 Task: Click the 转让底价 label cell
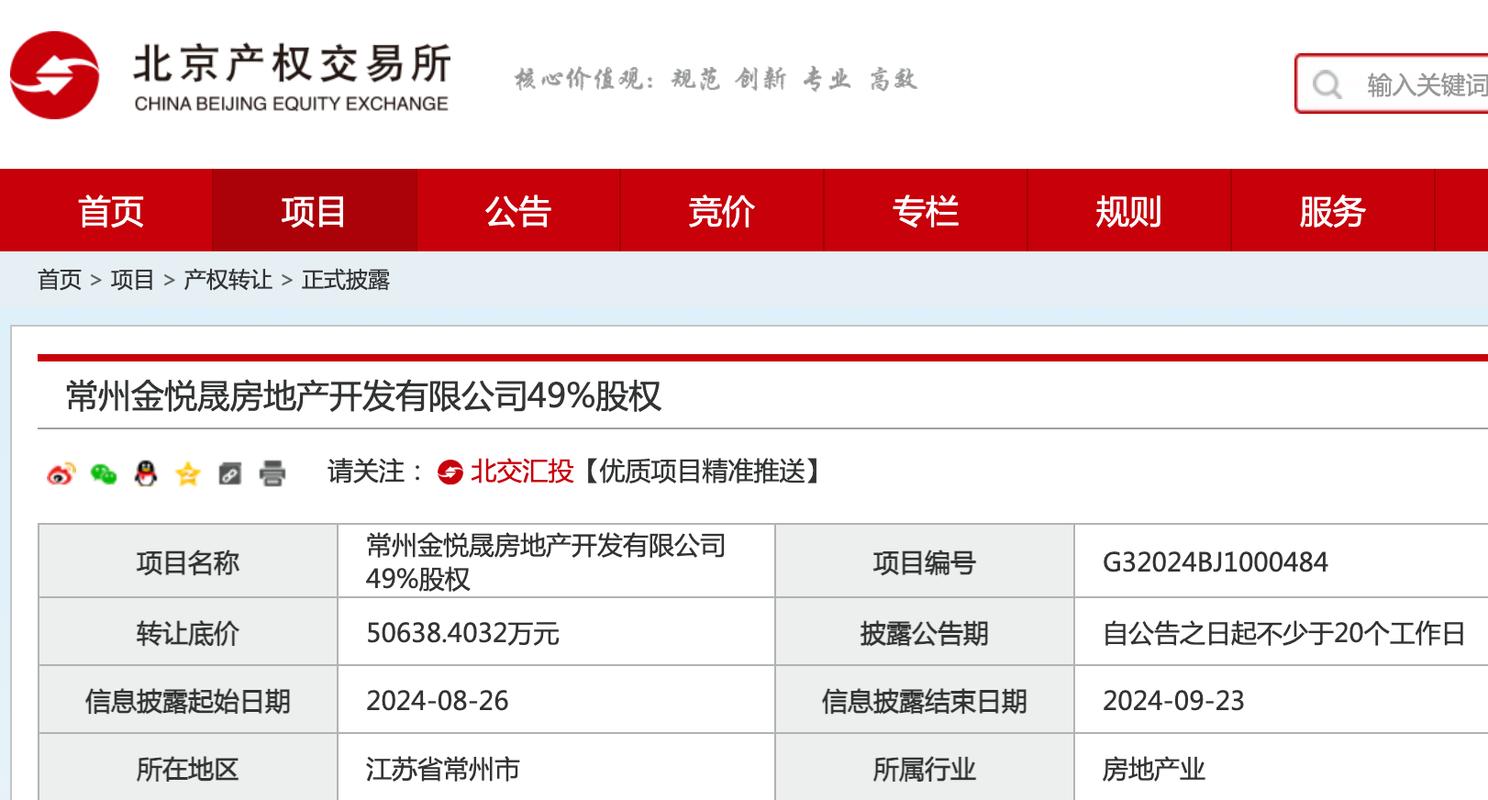click(x=188, y=633)
